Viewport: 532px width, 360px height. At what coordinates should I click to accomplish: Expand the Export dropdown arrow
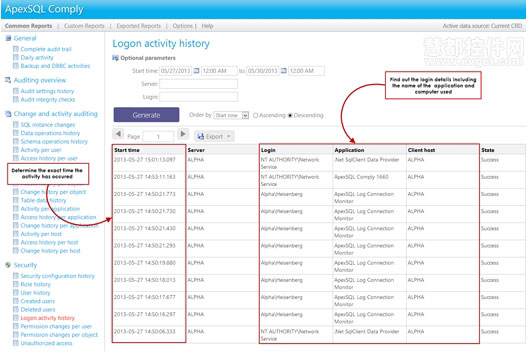click(228, 136)
